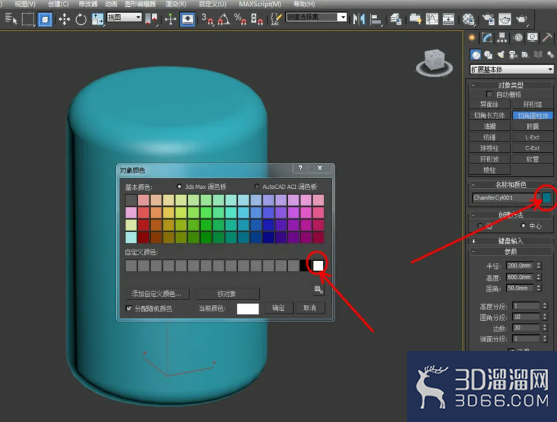Activate the Select and Move tool
Viewport: 557px width, 422px height.
64,19
